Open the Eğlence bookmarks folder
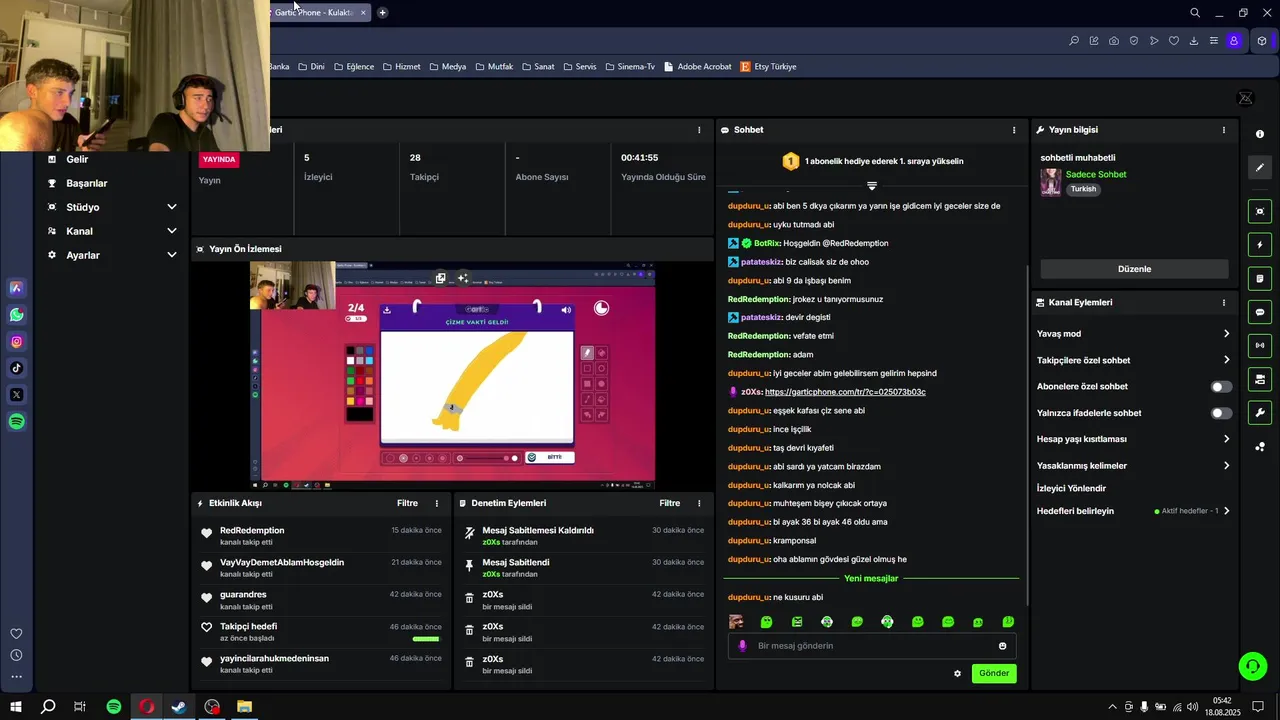Viewport: 1280px width, 720px height. [x=353, y=67]
